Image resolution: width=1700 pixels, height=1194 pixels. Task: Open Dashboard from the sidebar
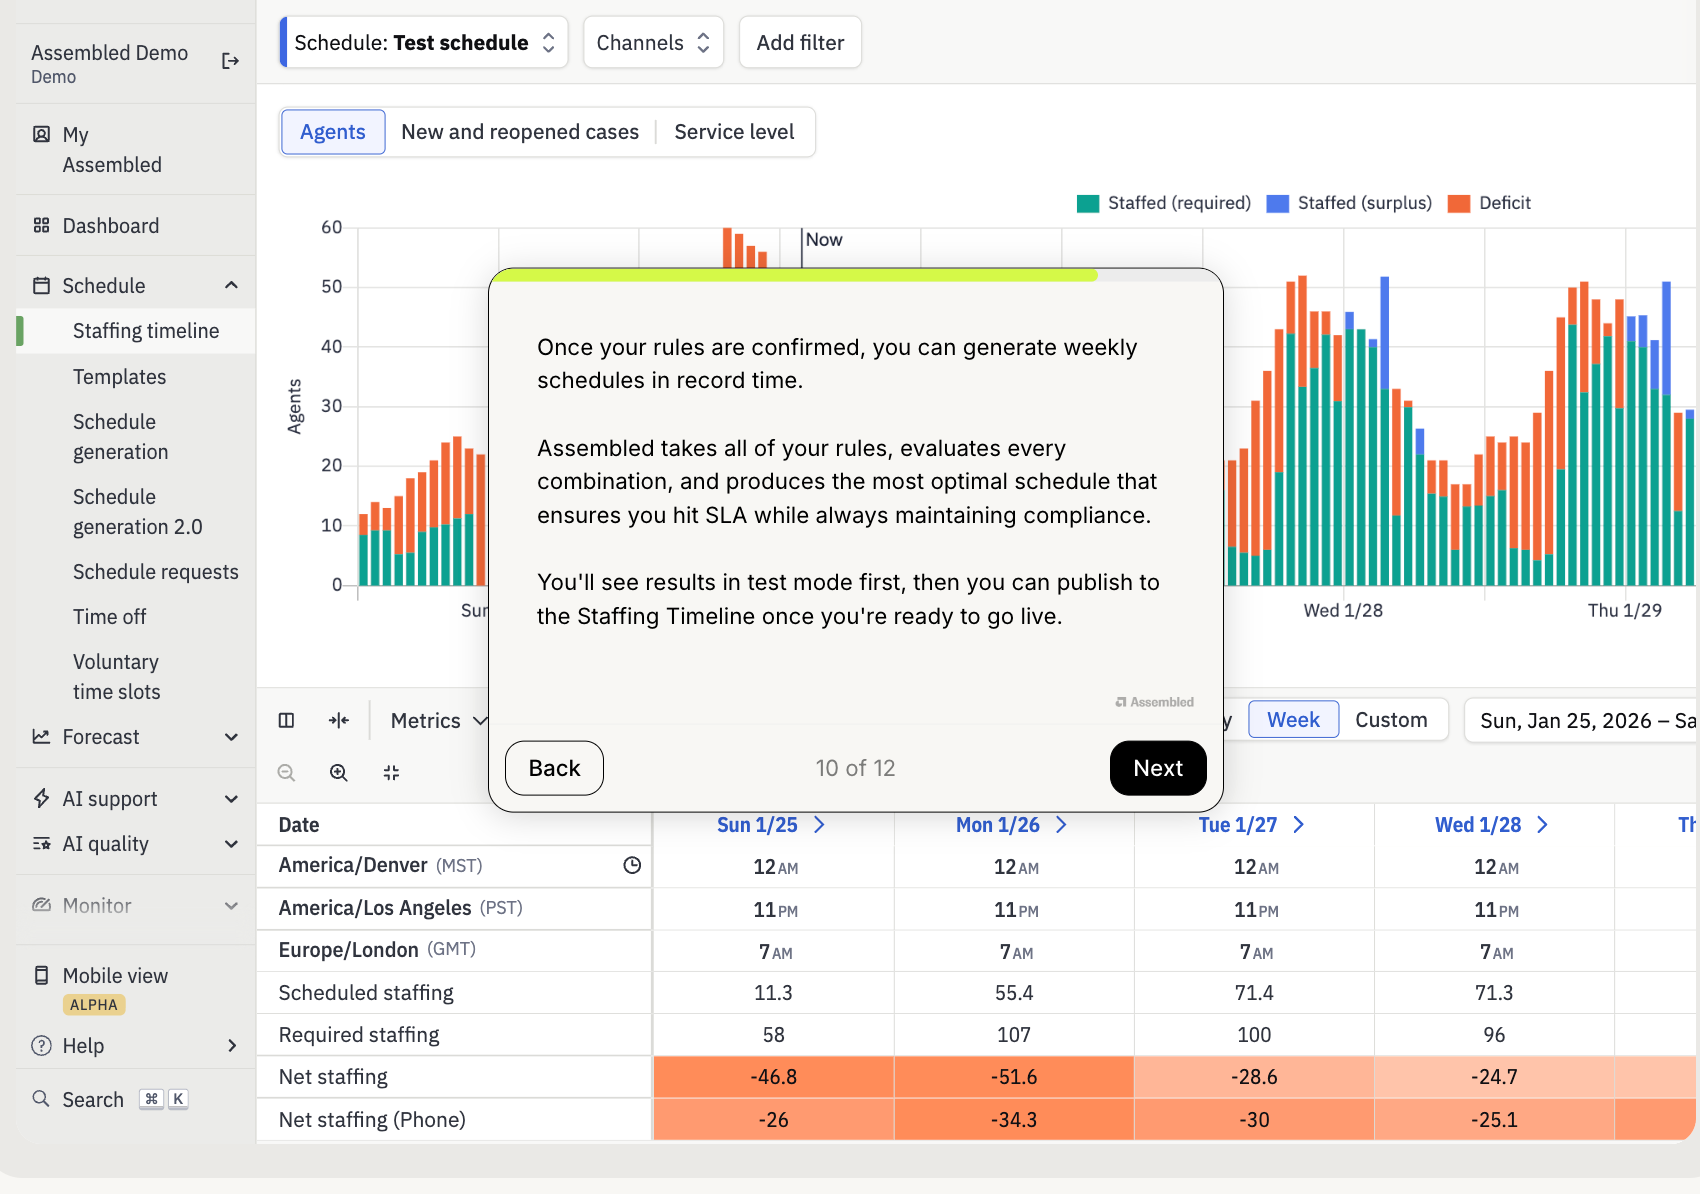click(x=111, y=226)
